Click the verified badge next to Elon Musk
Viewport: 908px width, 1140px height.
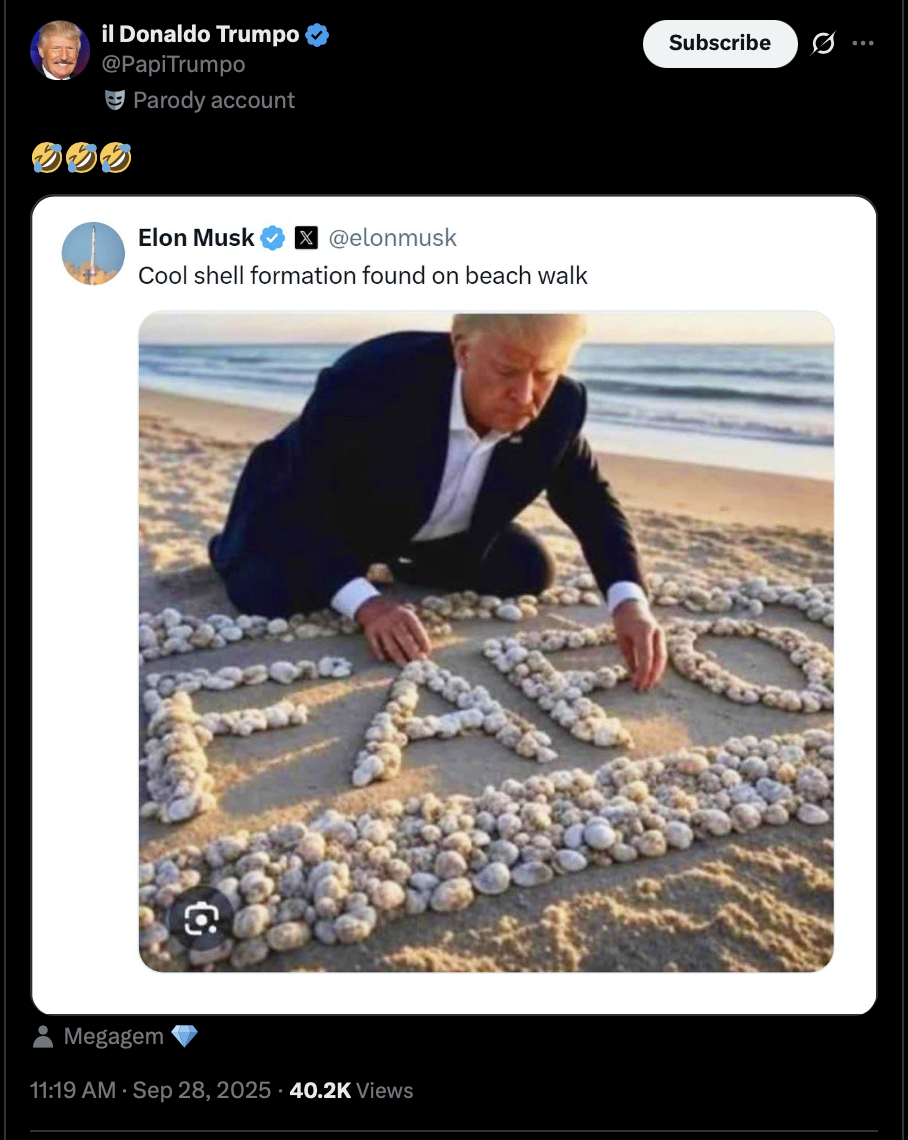273,238
